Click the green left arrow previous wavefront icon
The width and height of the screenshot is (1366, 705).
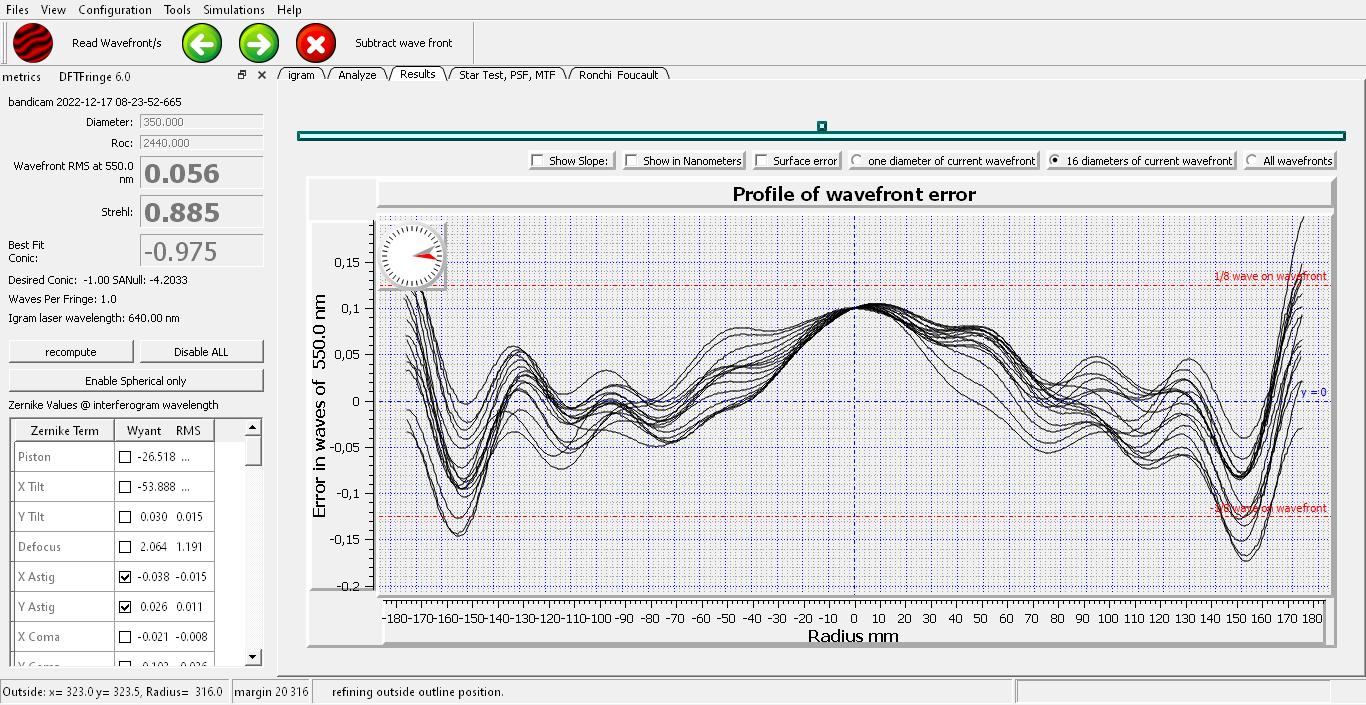[x=202, y=43]
